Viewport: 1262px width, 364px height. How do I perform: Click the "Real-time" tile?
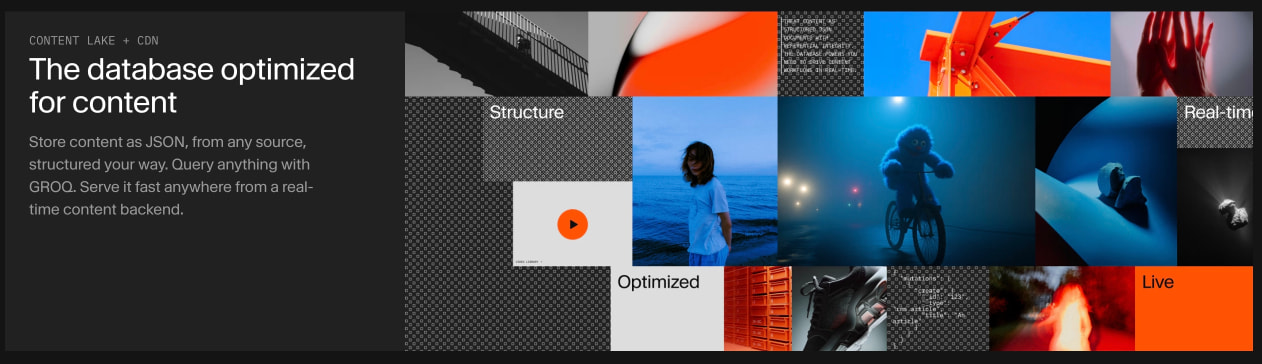tap(1215, 122)
